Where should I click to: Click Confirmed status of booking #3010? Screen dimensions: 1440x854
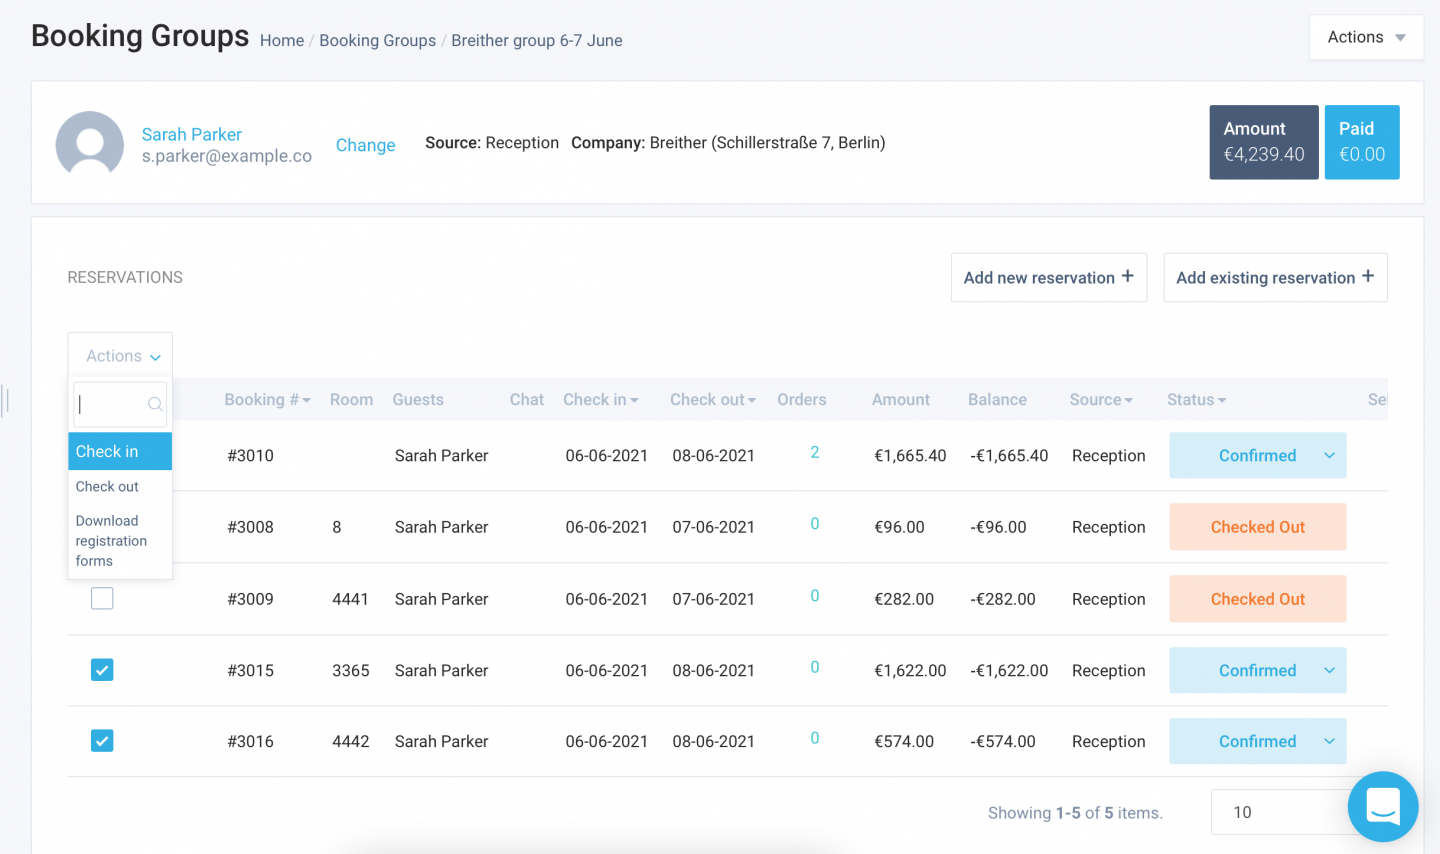(1257, 455)
